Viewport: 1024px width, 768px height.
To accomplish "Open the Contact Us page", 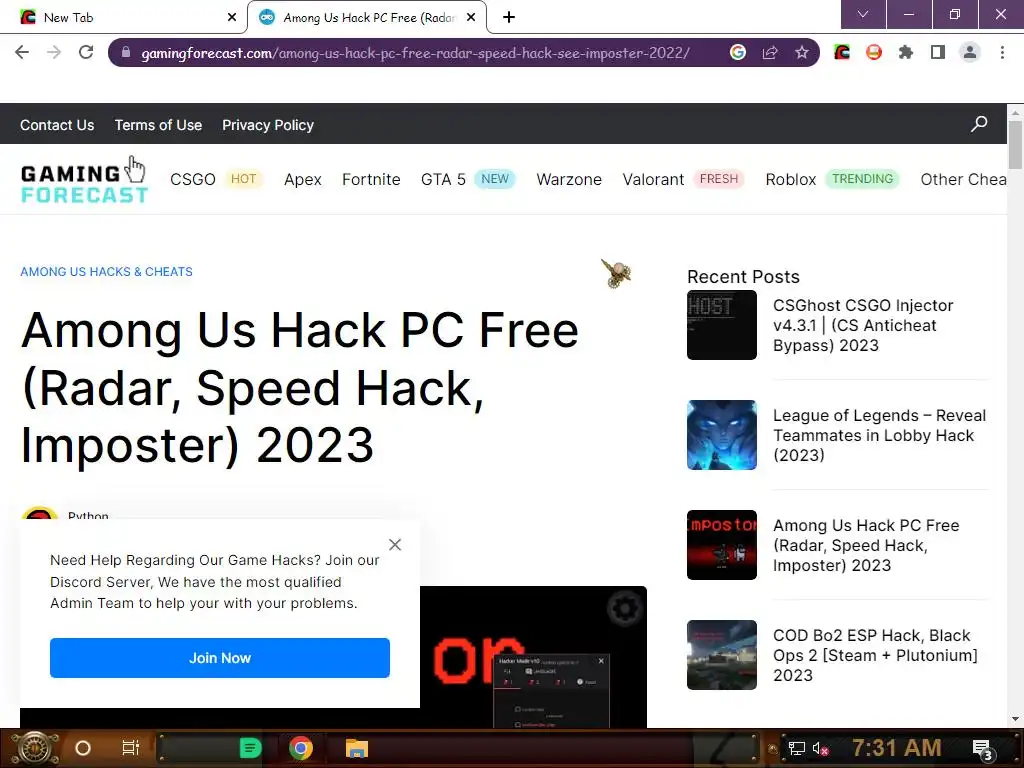I will [x=57, y=125].
